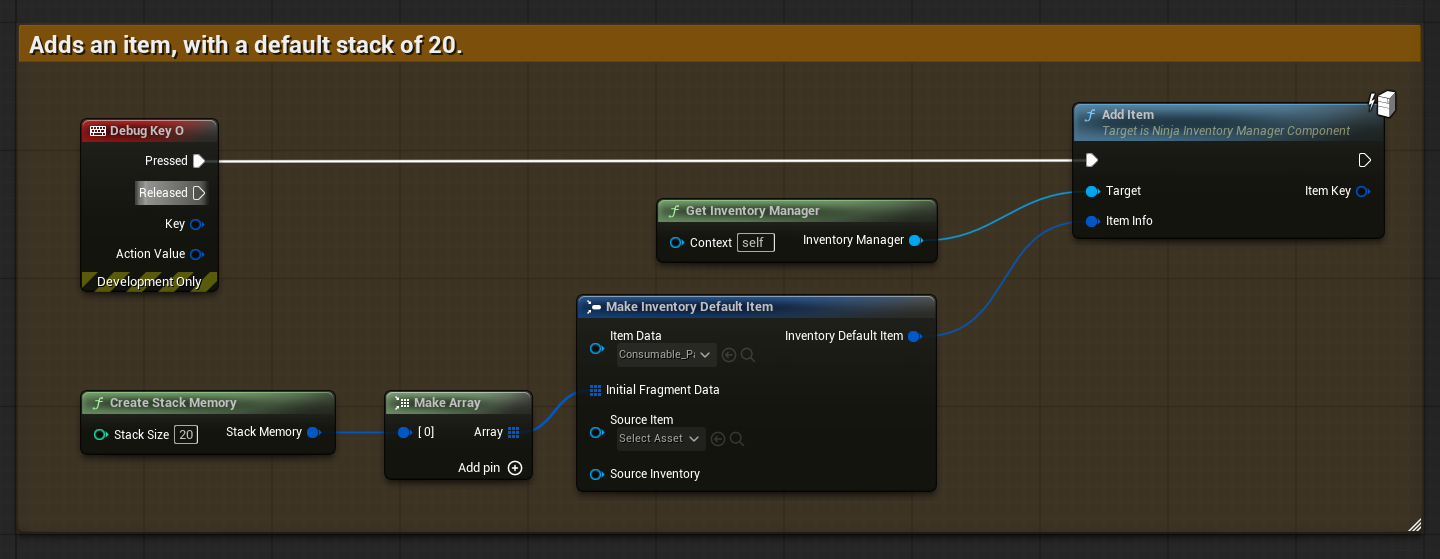Browse to Item Data asset with magnifier icon
The width and height of the screenshot is (1440, 559).
click(748, 355)
